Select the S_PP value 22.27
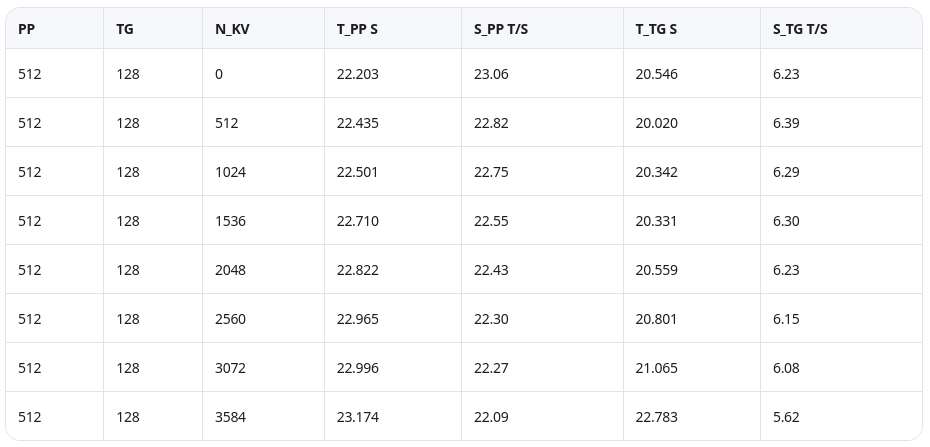Viewport: 930px width, 447px height. 491,368
